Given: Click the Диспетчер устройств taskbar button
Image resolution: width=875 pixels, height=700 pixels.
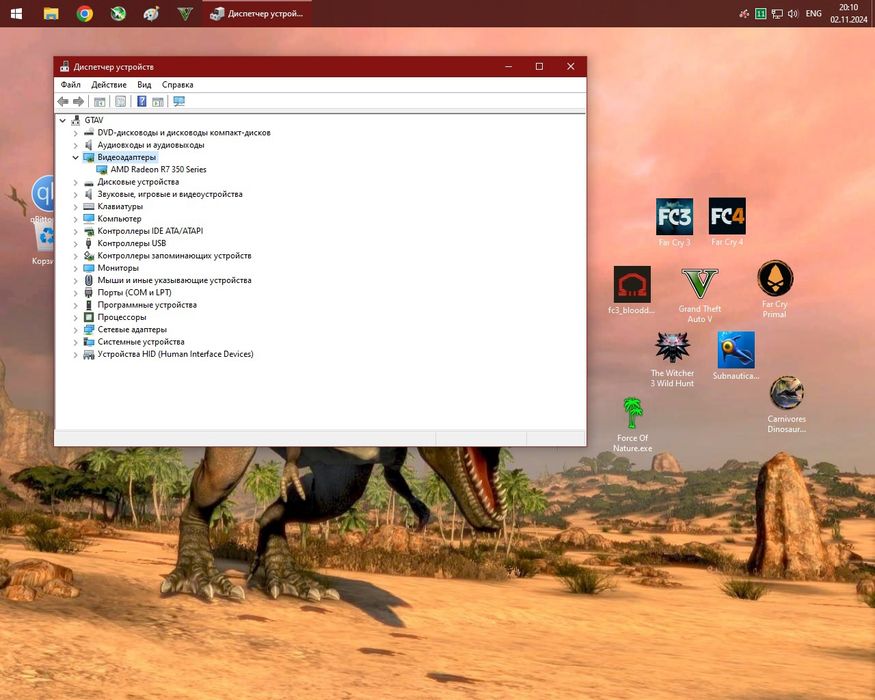Looking at the screenshot, I should pos(257,13).
